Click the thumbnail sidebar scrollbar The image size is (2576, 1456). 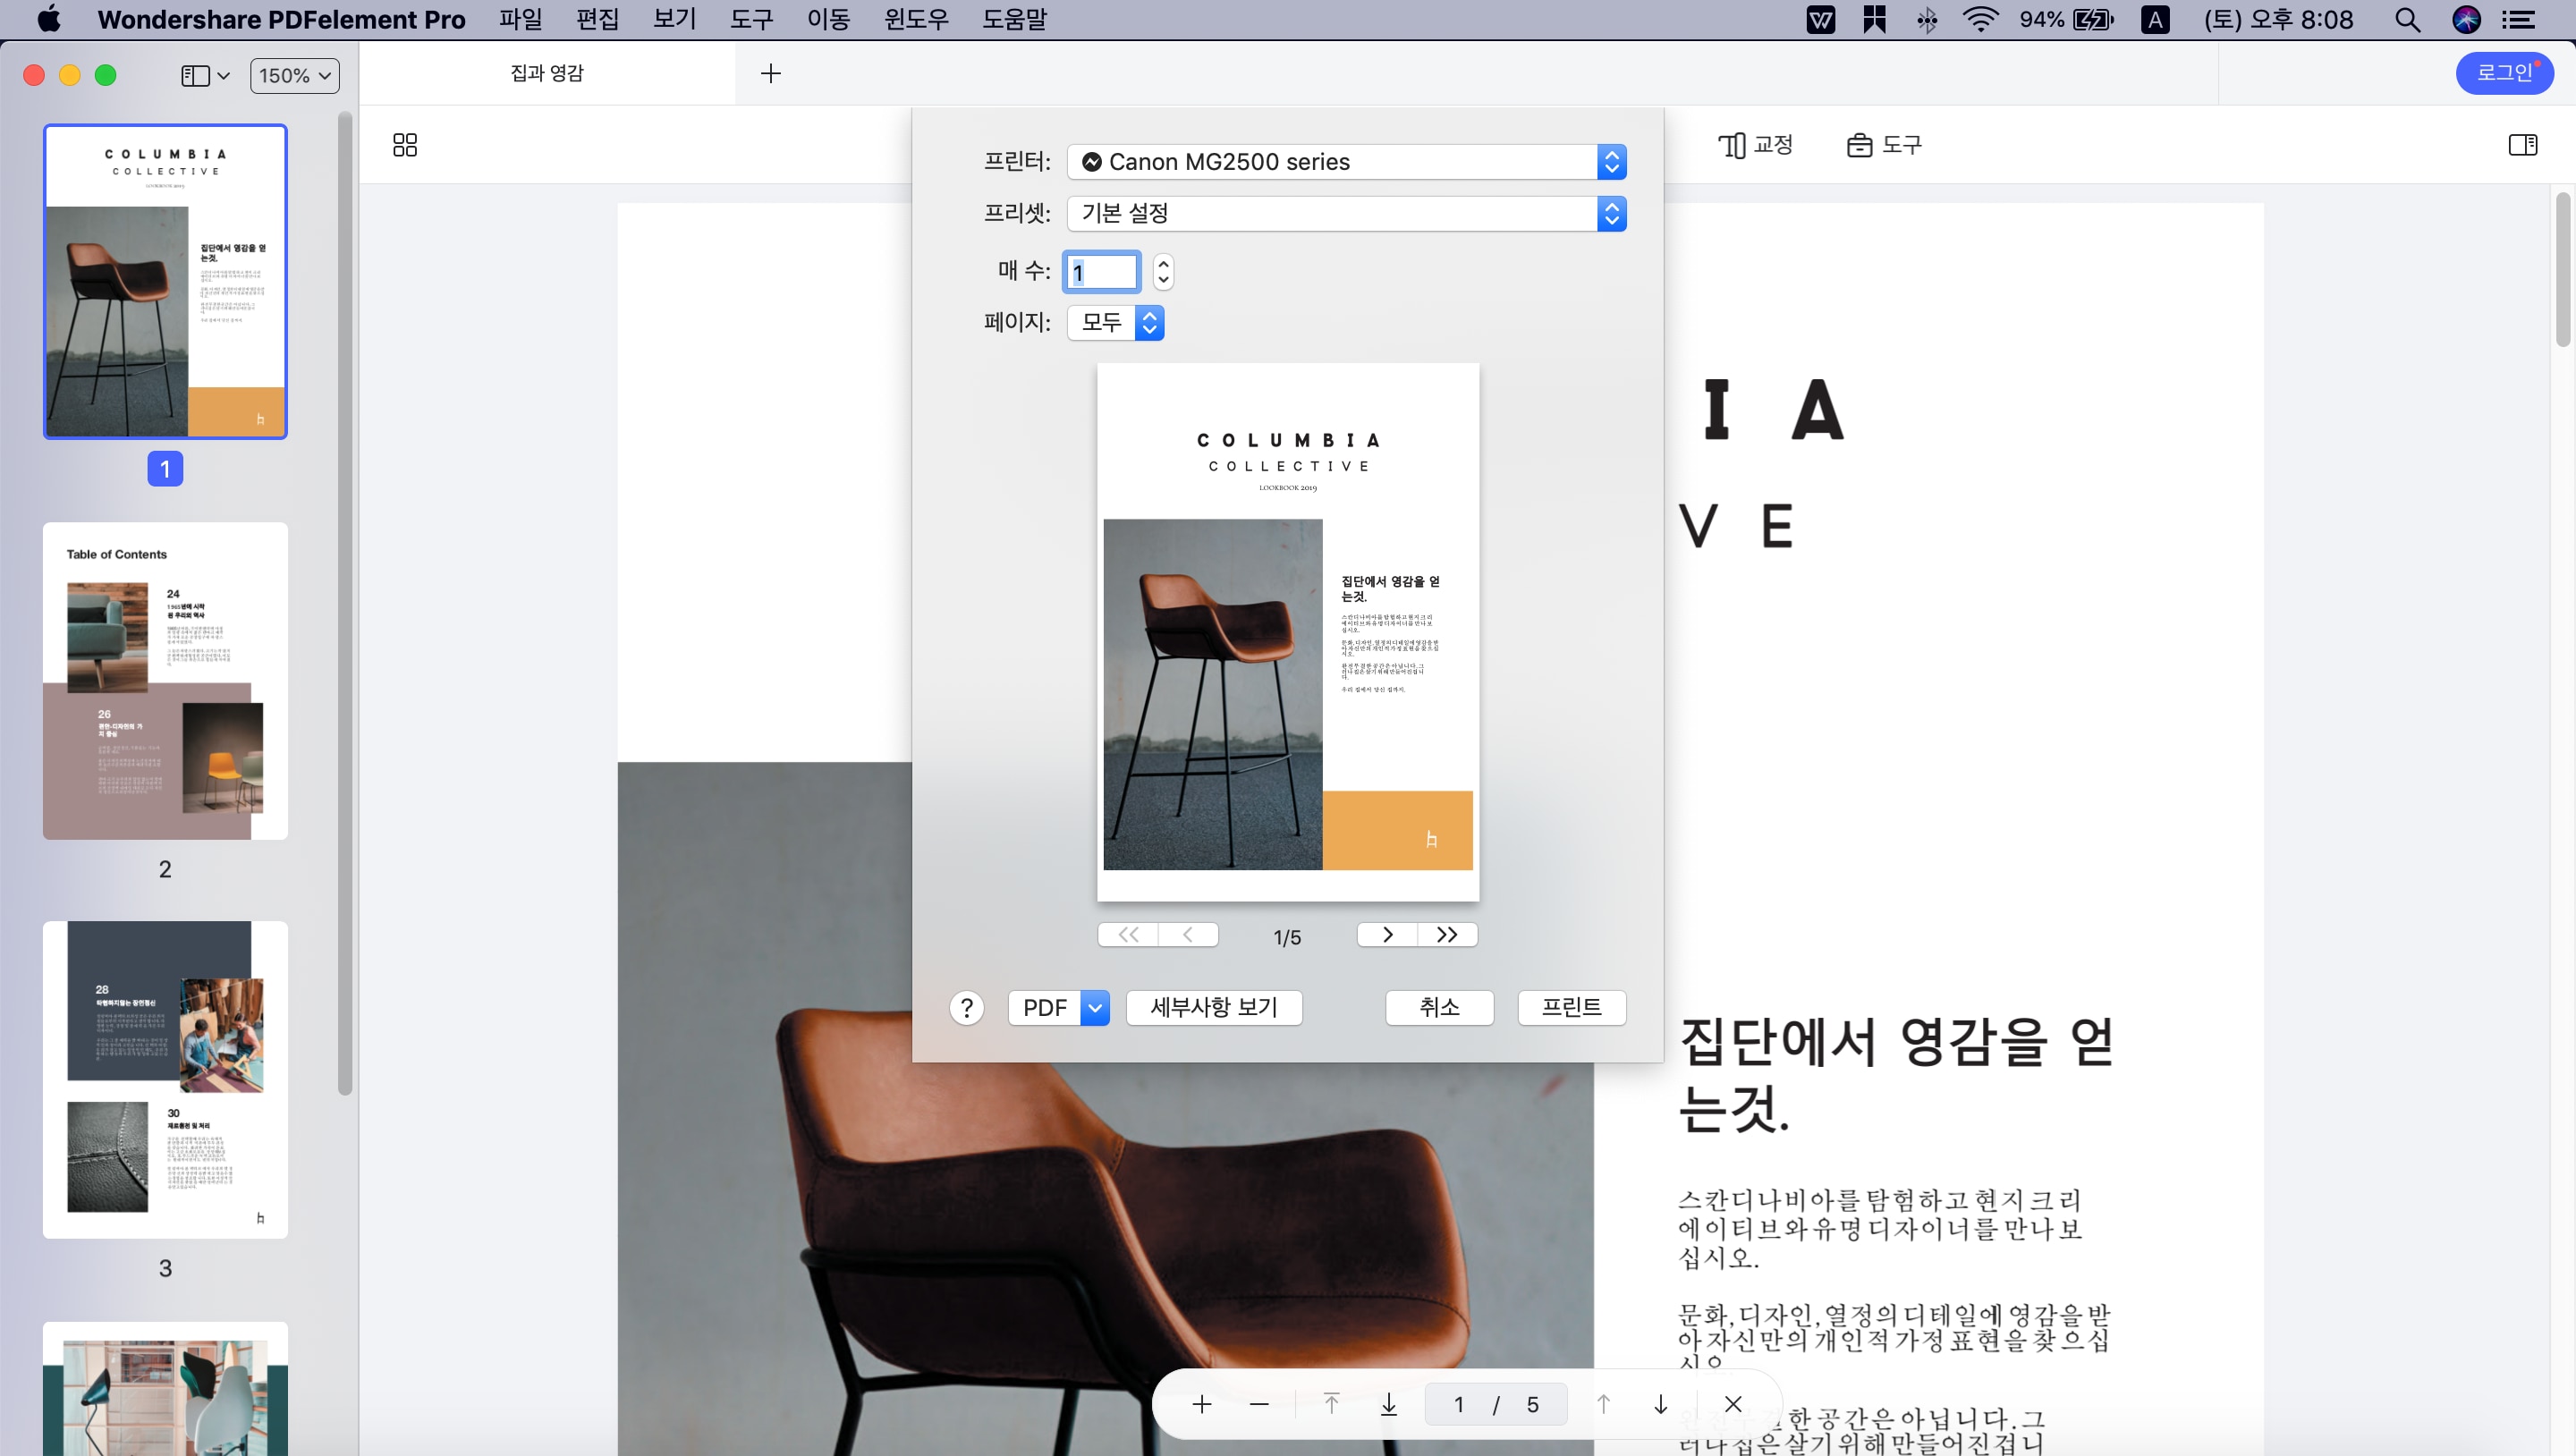(345, 603)
